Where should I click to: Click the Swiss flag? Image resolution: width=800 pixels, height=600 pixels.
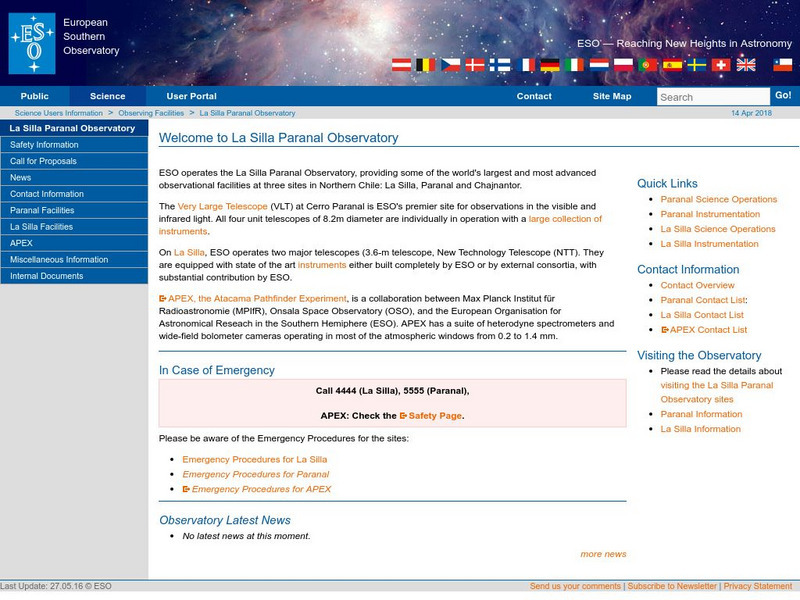point(718,63)
